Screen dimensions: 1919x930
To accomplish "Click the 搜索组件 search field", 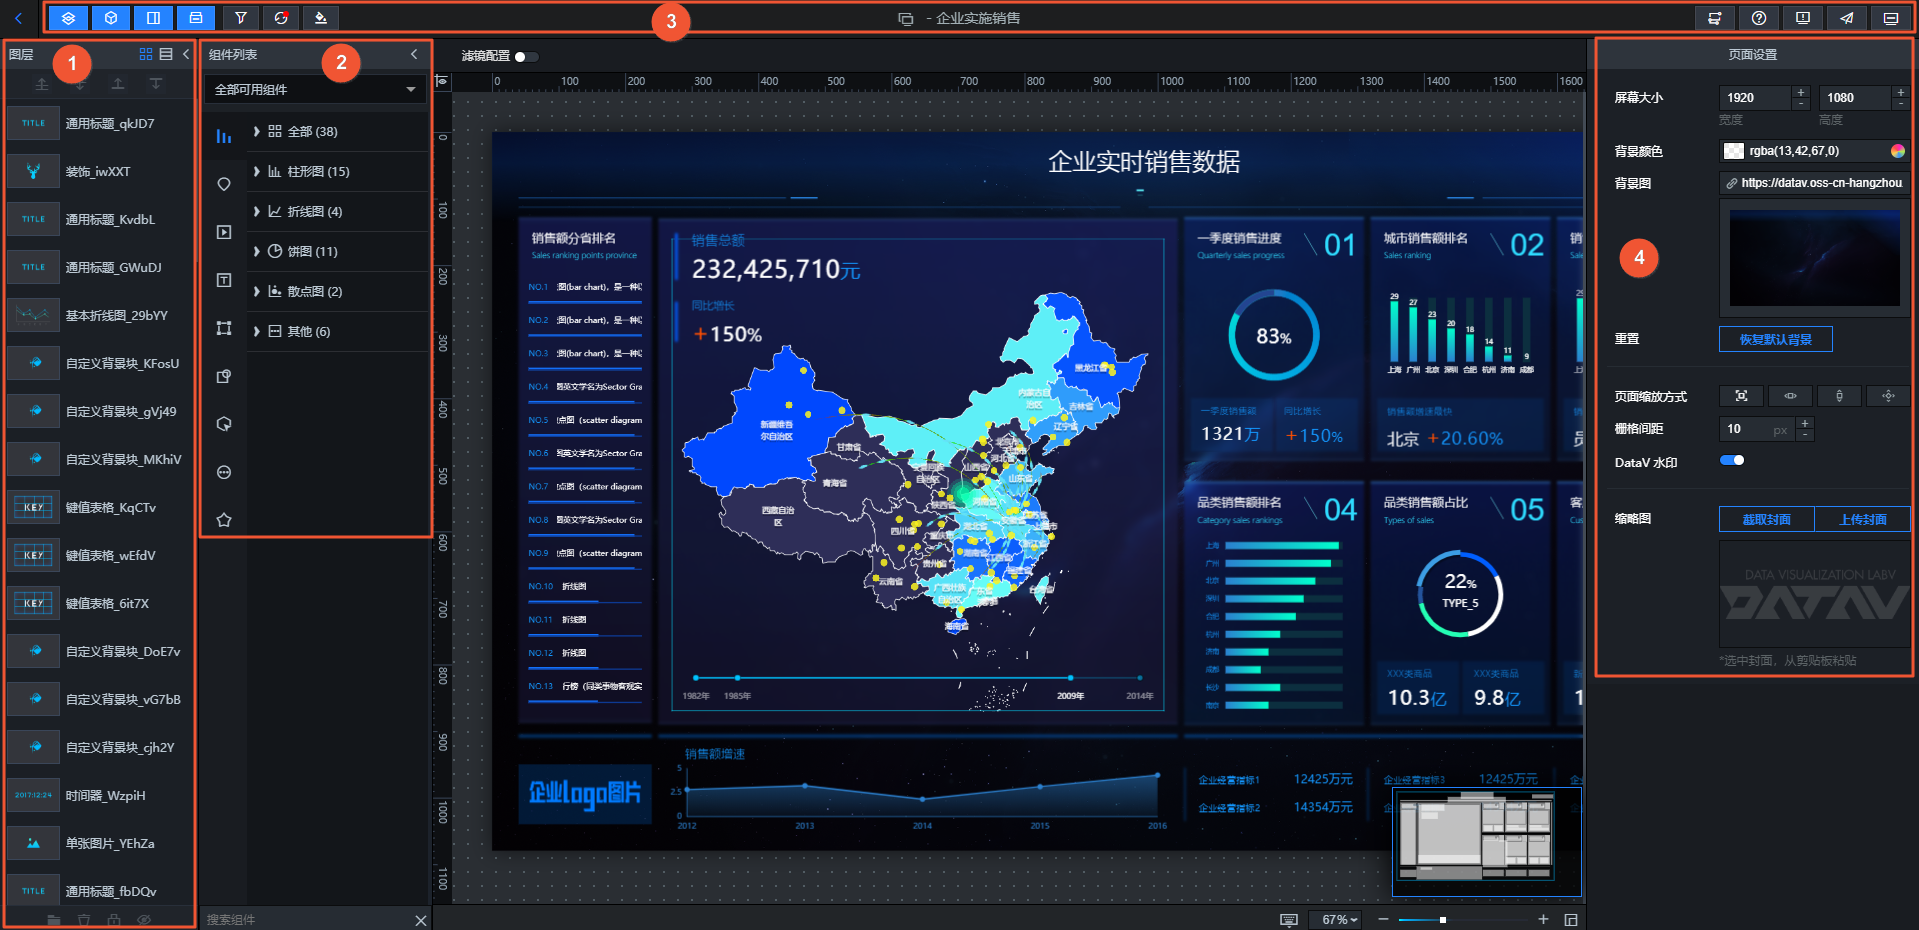I will click(x=305, y=920).
